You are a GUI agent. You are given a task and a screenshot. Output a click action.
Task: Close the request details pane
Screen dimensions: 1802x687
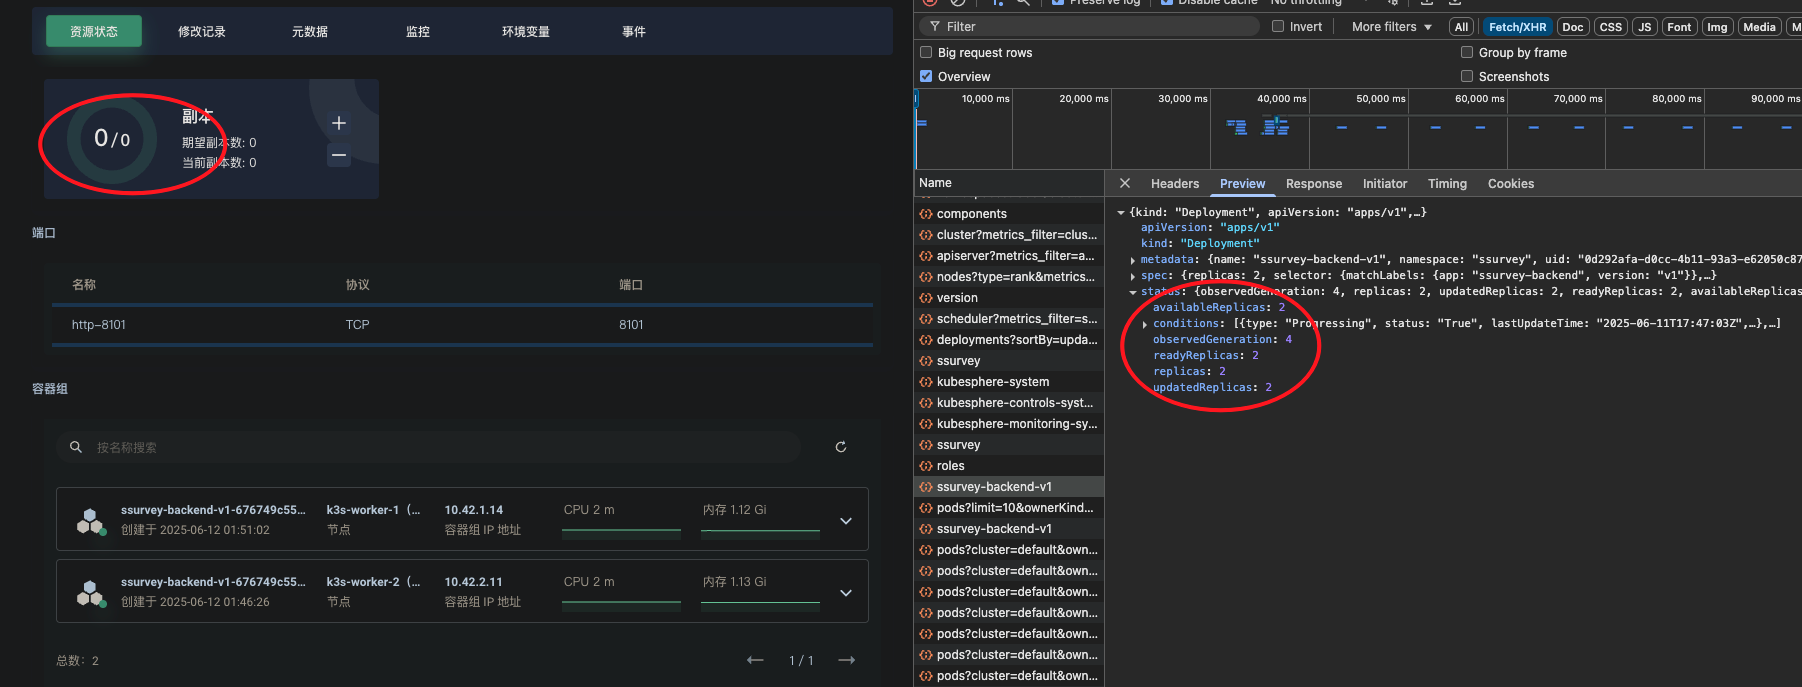click(1125, 183)
